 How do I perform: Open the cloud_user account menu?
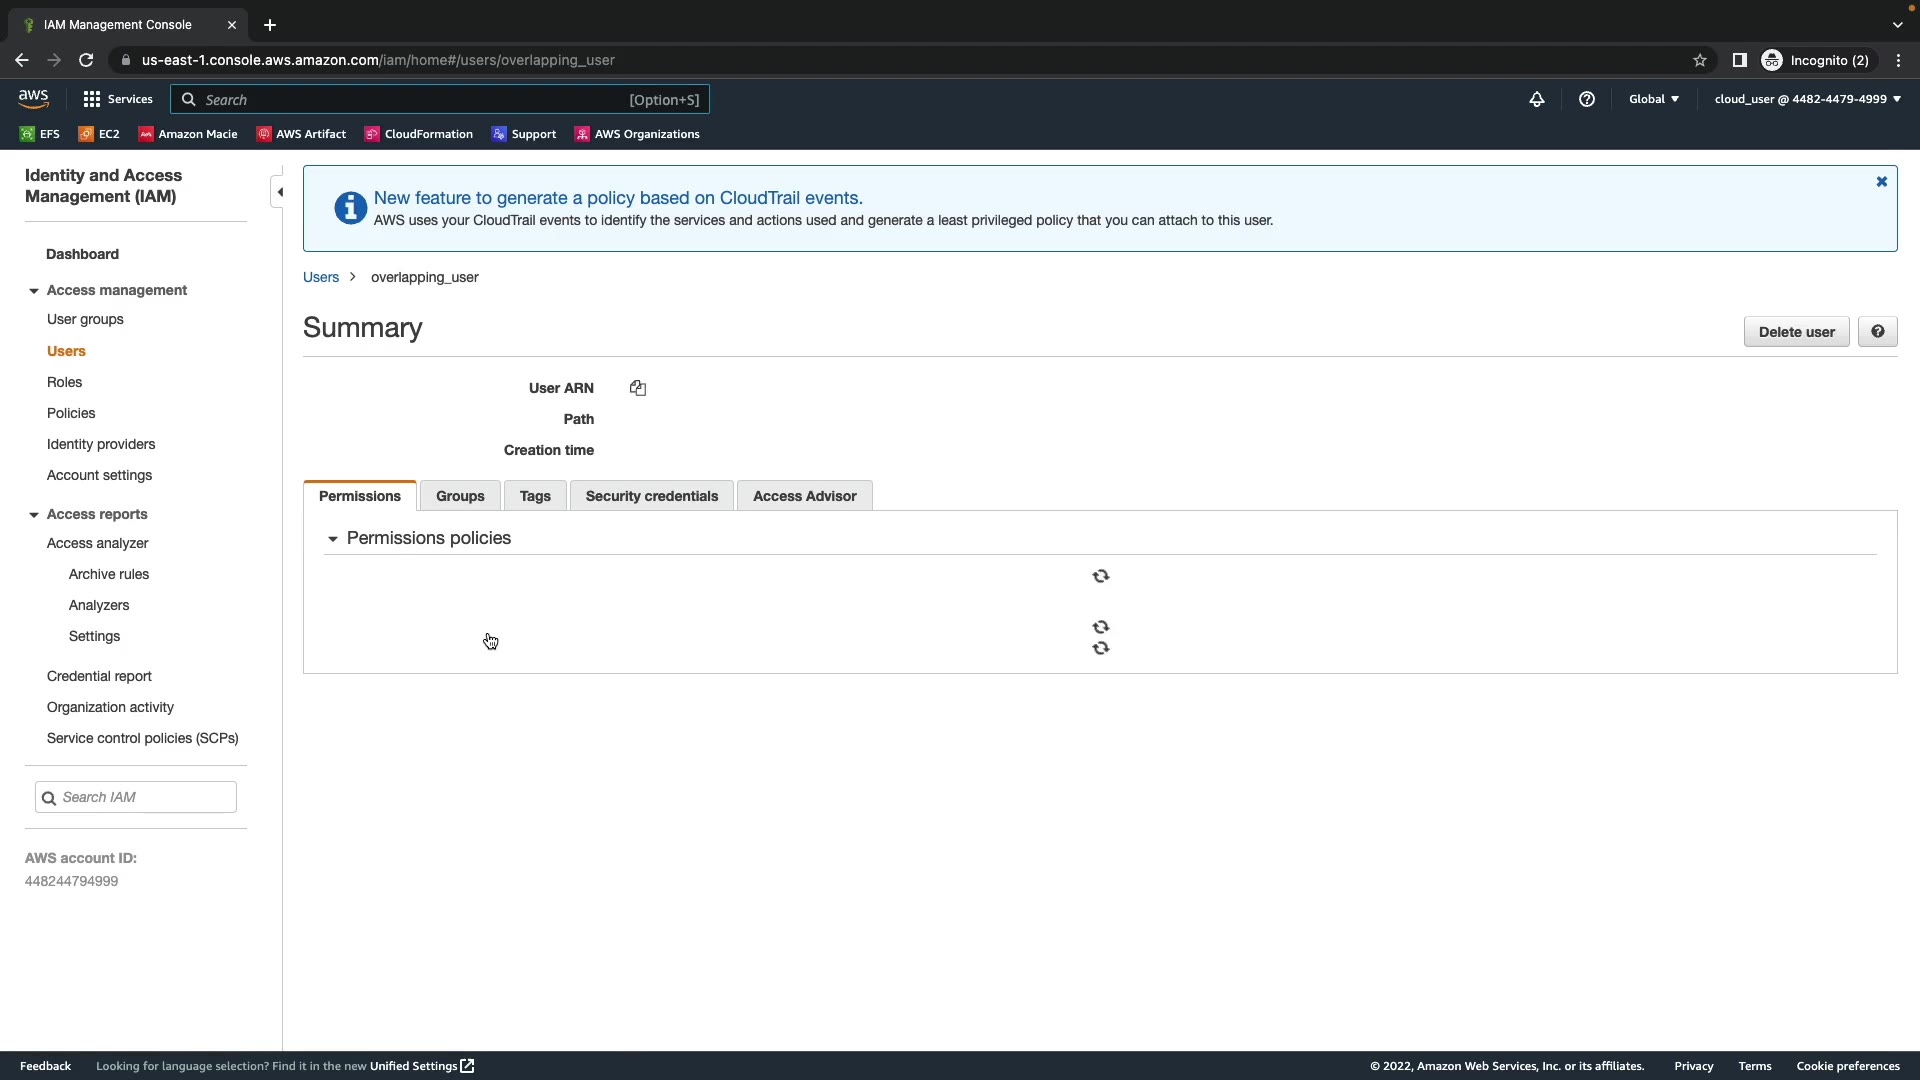(1807, 99)
